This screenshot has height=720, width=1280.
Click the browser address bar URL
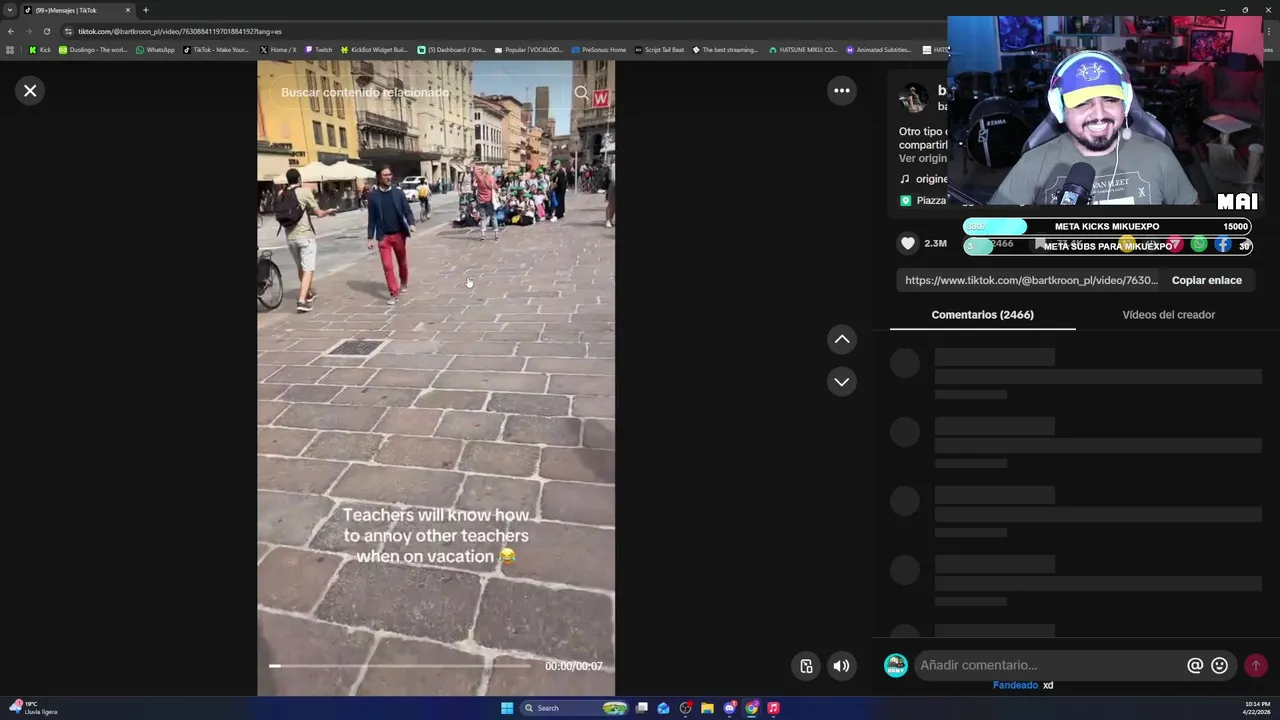(180, 31)
